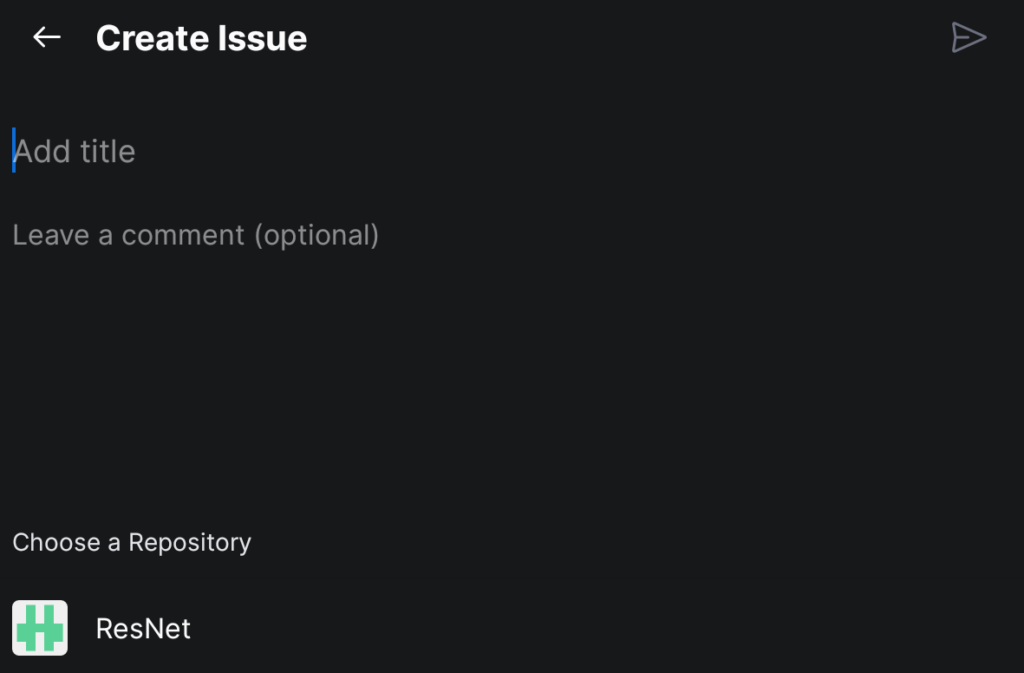Click the ResNet row to change repository

click(143, 628)
